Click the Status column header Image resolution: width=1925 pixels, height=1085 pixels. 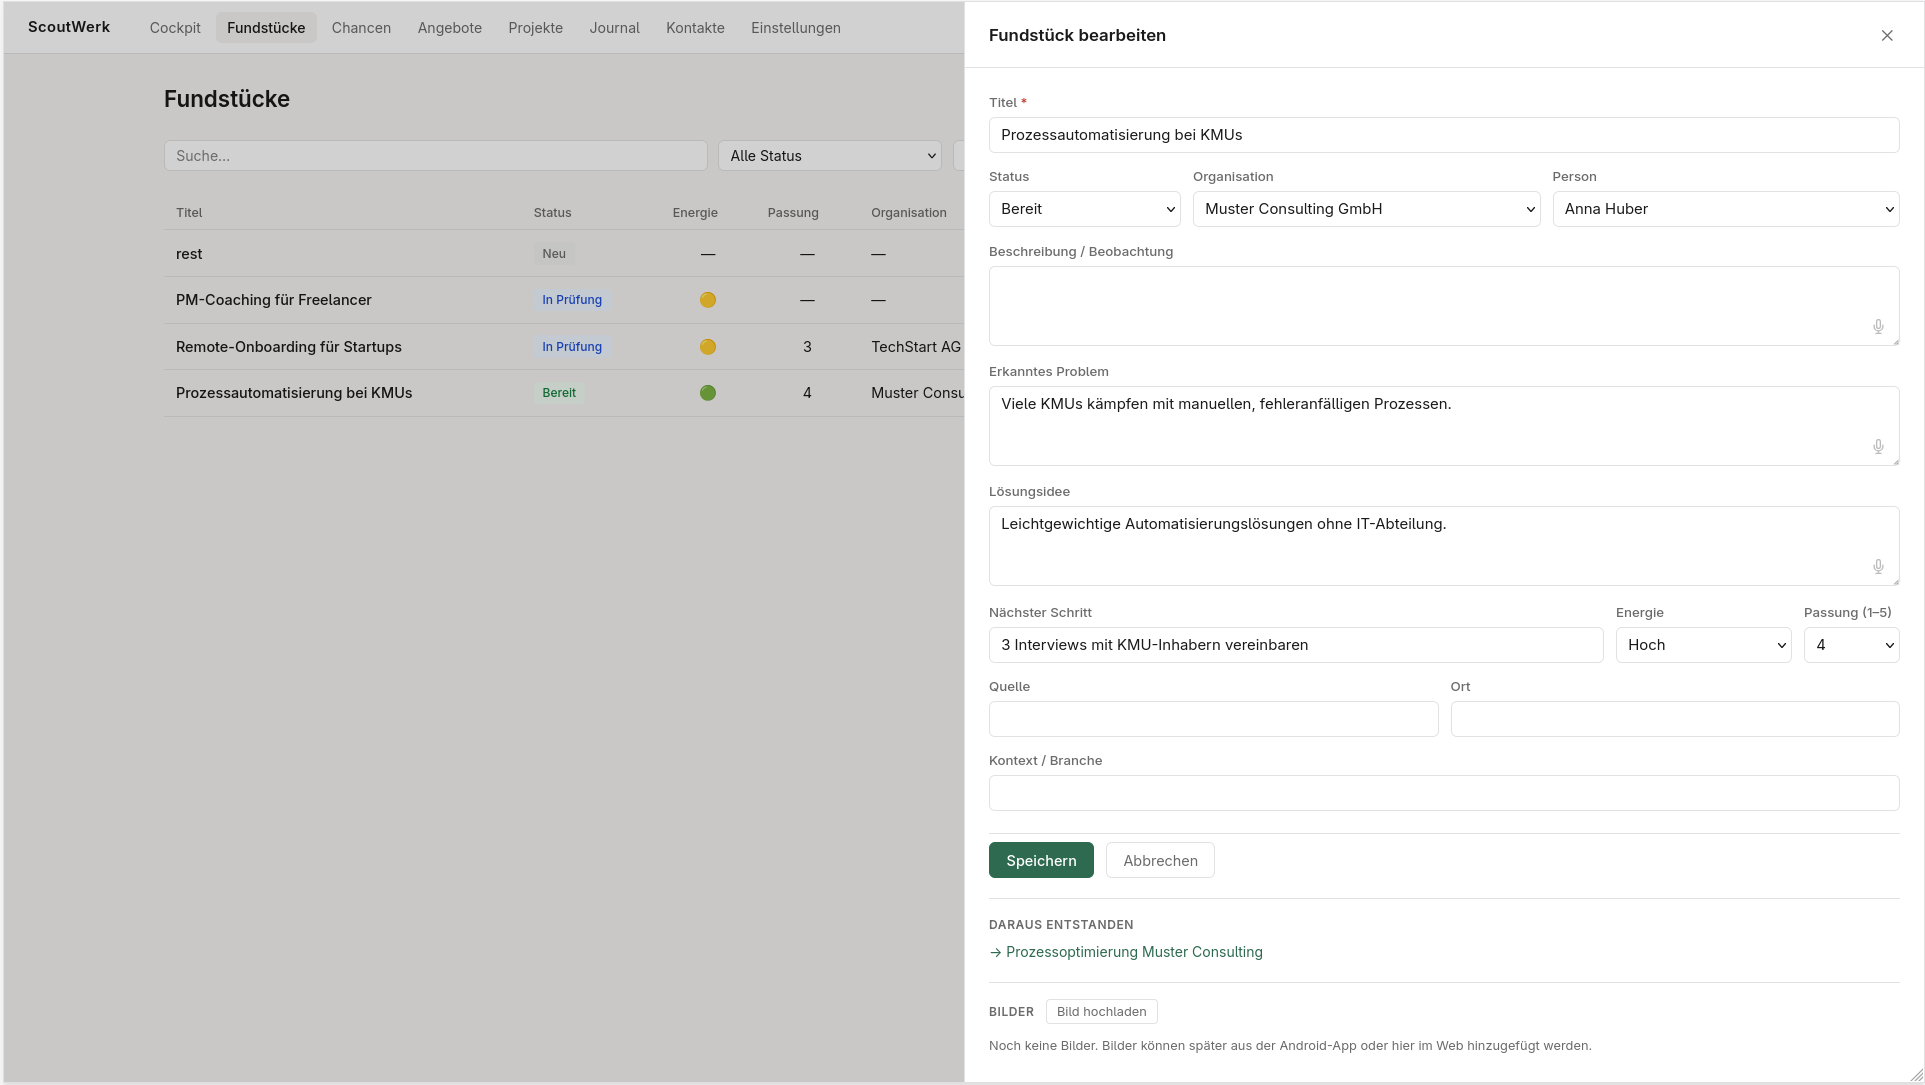[553, 213]
